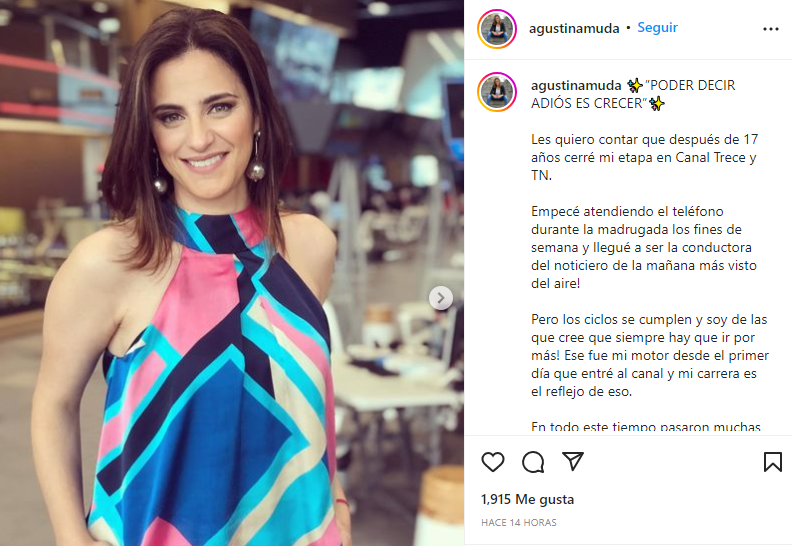
Task: Select the paragraph starting "Pero los ciclos"
Action: pyautogui.click(x=650, y=355)
